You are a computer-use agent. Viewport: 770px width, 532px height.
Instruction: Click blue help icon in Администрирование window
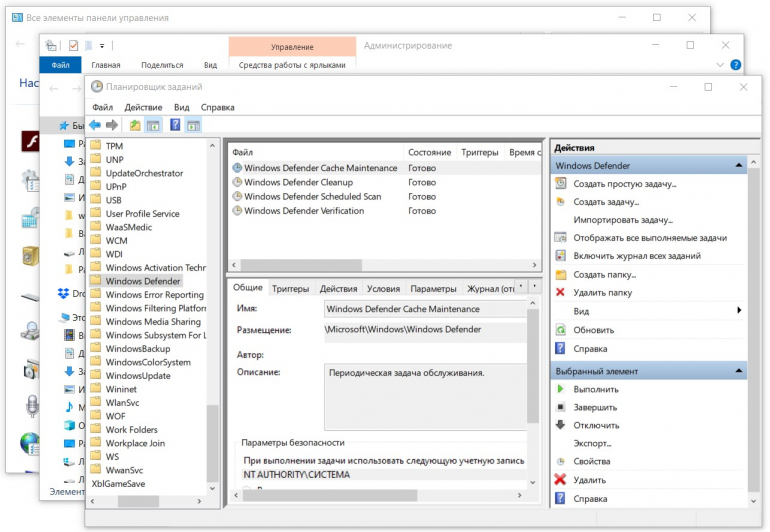tap(736, 65)
